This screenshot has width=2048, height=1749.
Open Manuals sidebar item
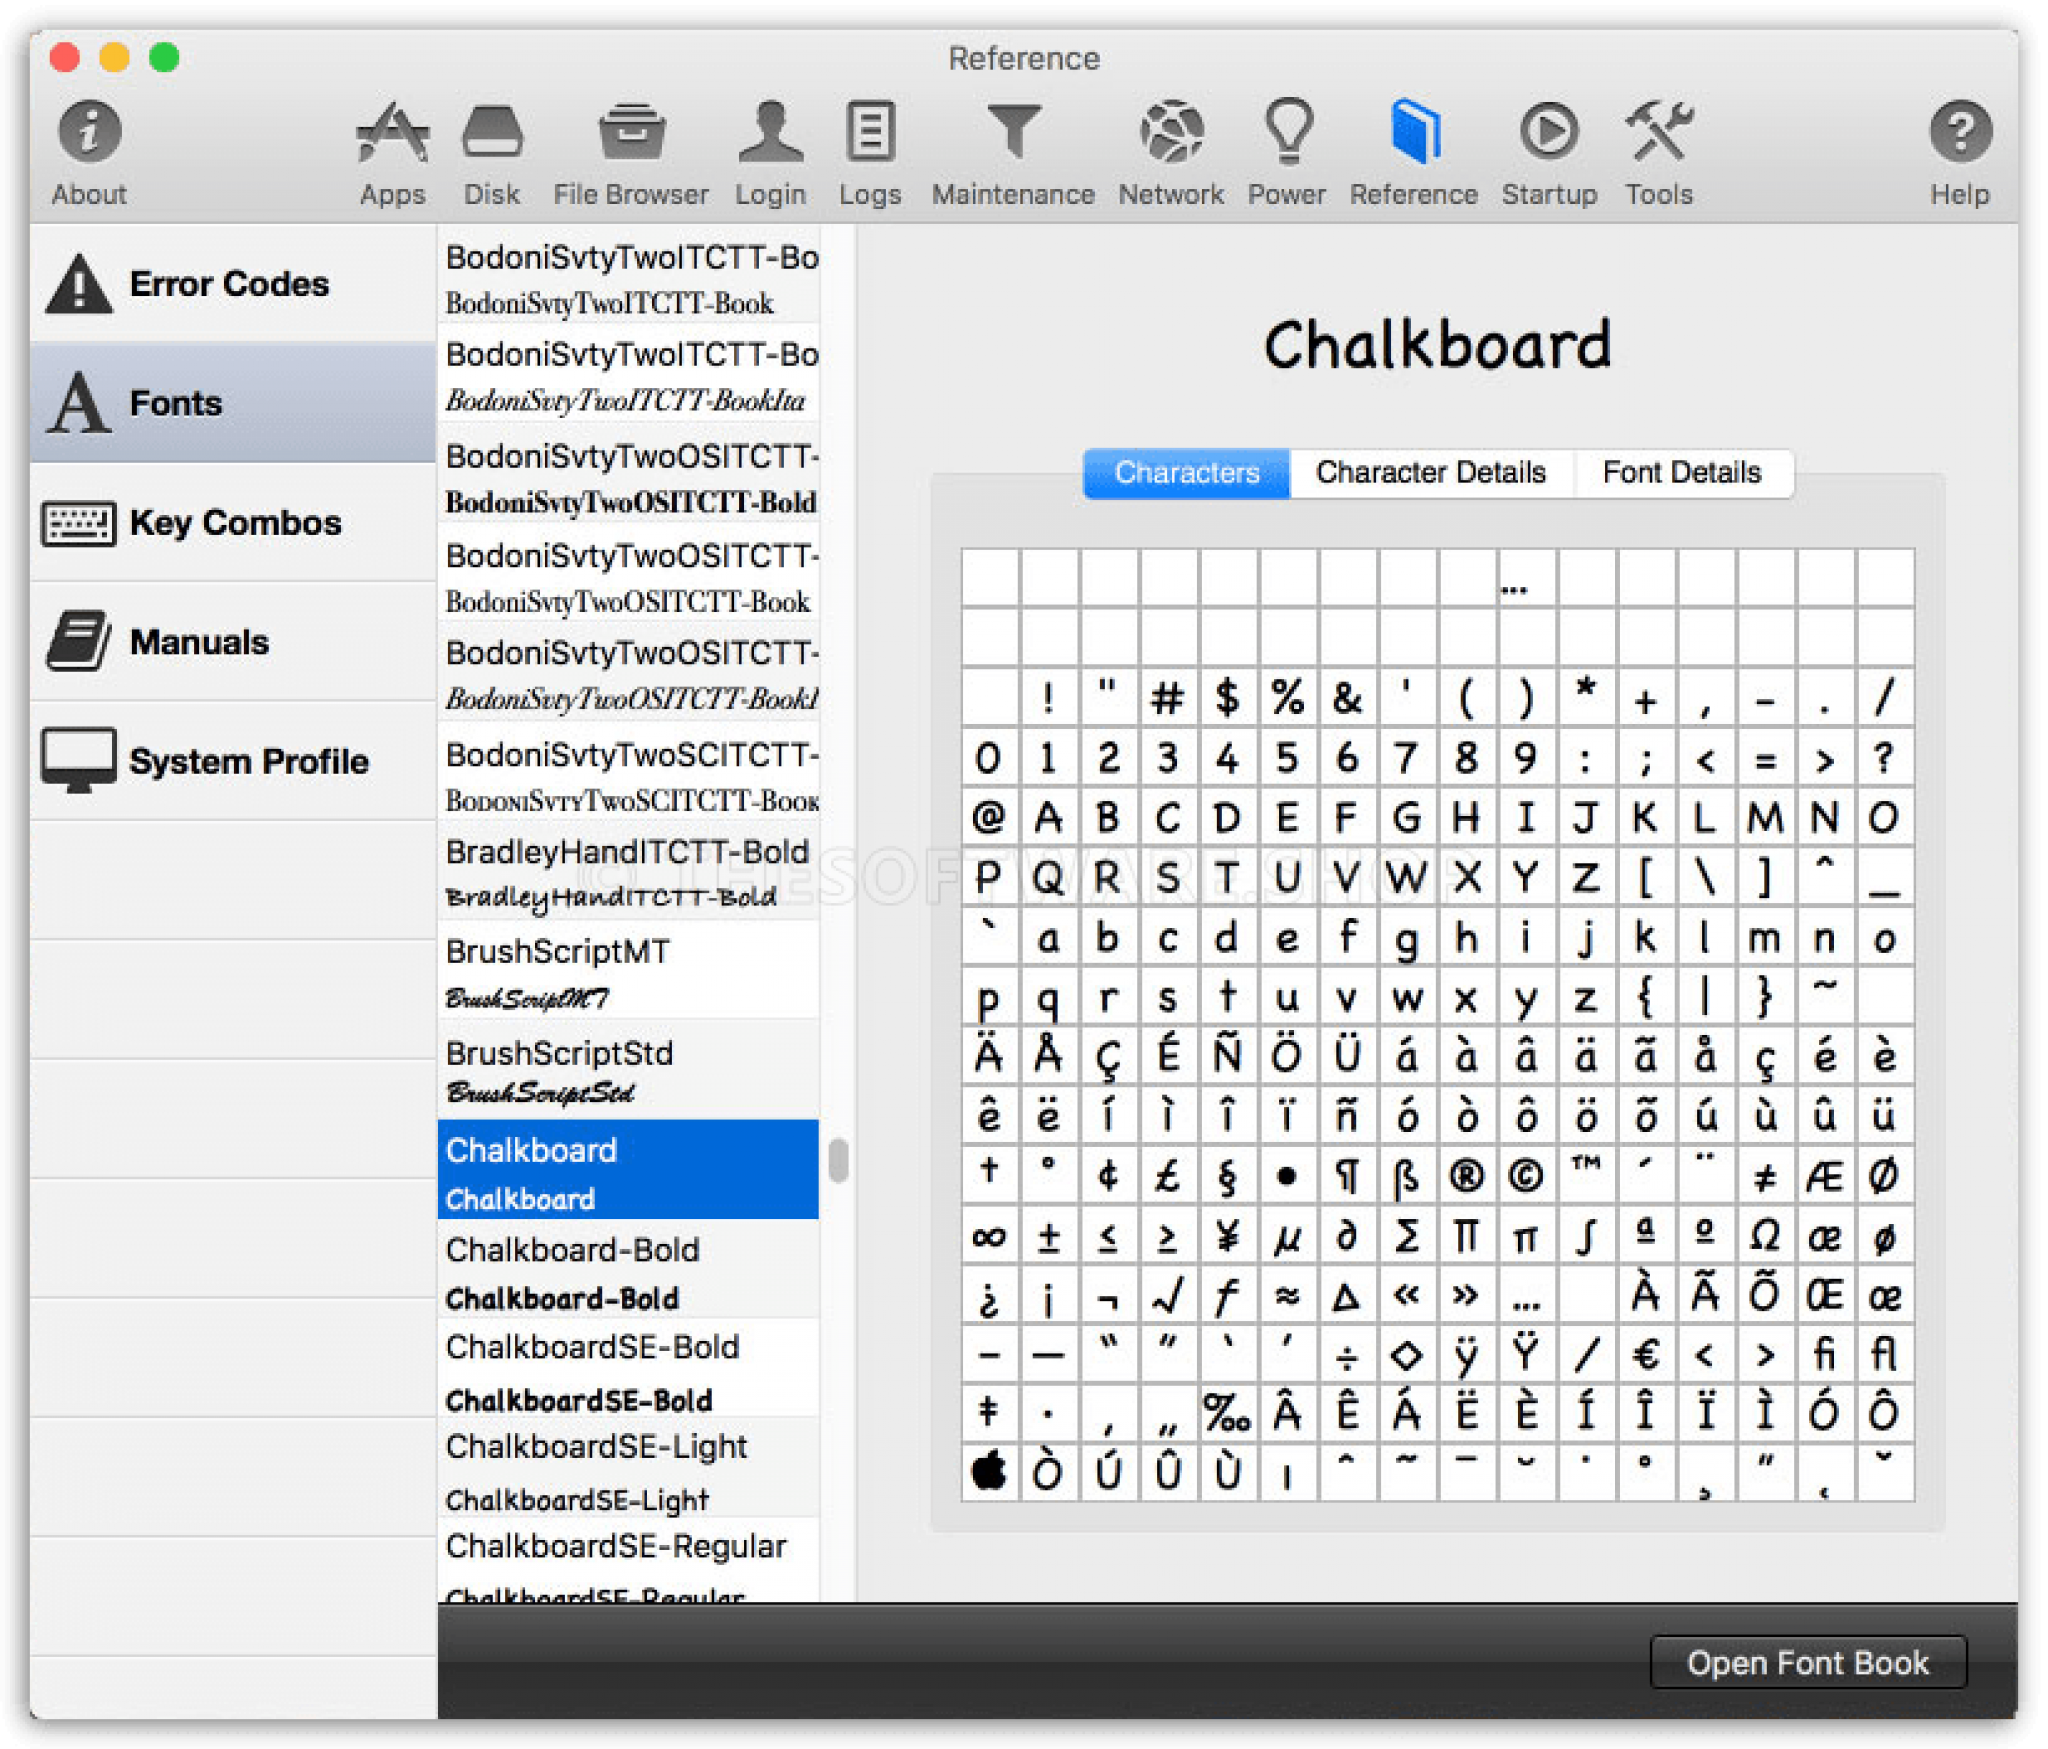point(233,641)
